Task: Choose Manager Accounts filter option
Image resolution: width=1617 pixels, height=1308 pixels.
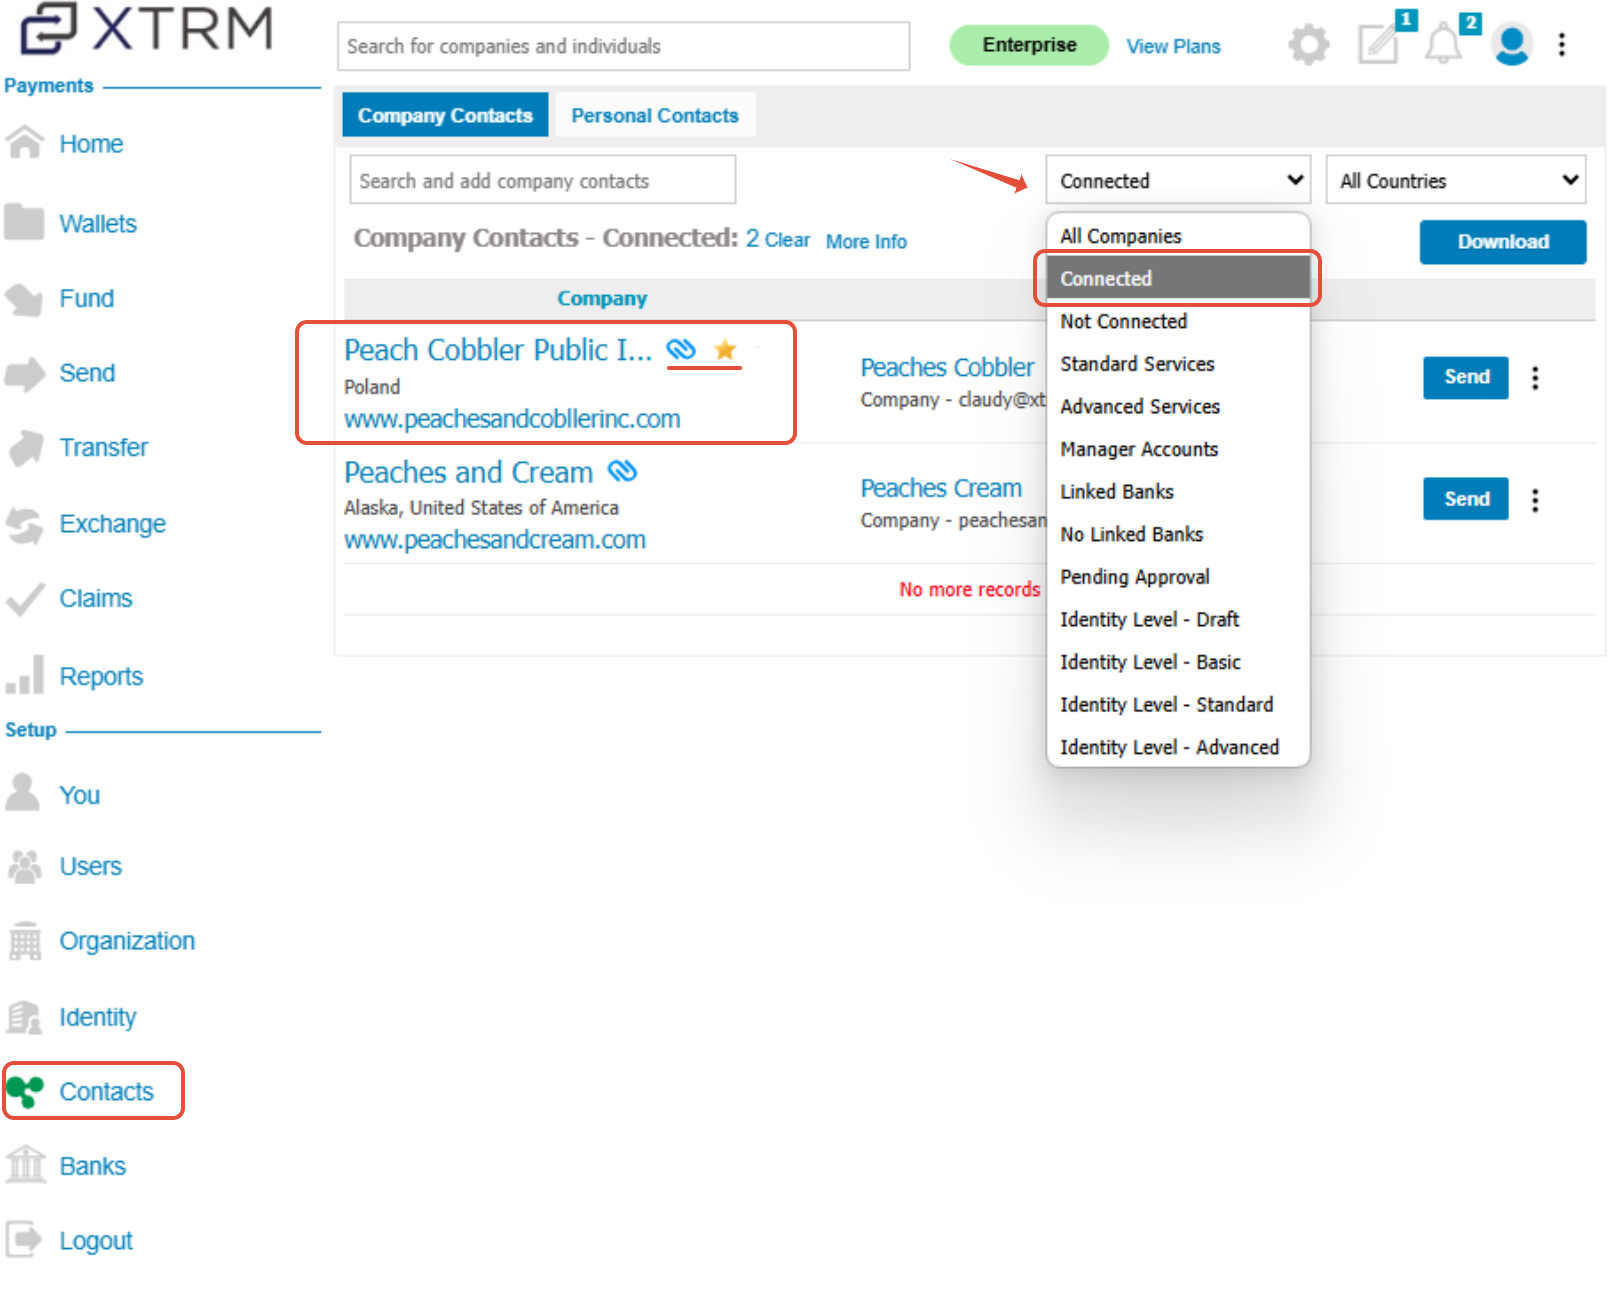Action: tap(1178, 449)
